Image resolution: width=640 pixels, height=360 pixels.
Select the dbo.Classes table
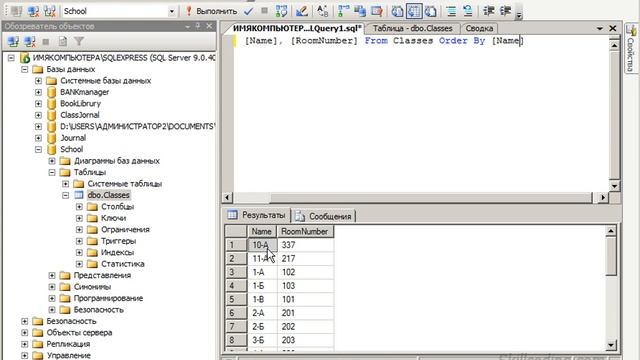click(108, 195)
